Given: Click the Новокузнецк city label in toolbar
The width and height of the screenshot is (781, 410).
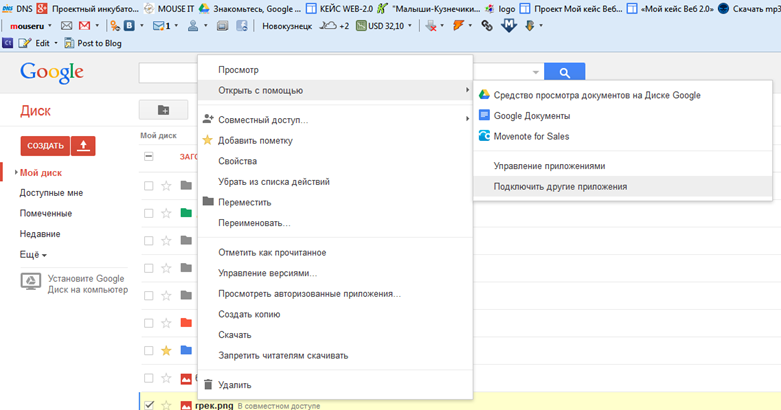Looking at the screenshot, I should 287,26.
